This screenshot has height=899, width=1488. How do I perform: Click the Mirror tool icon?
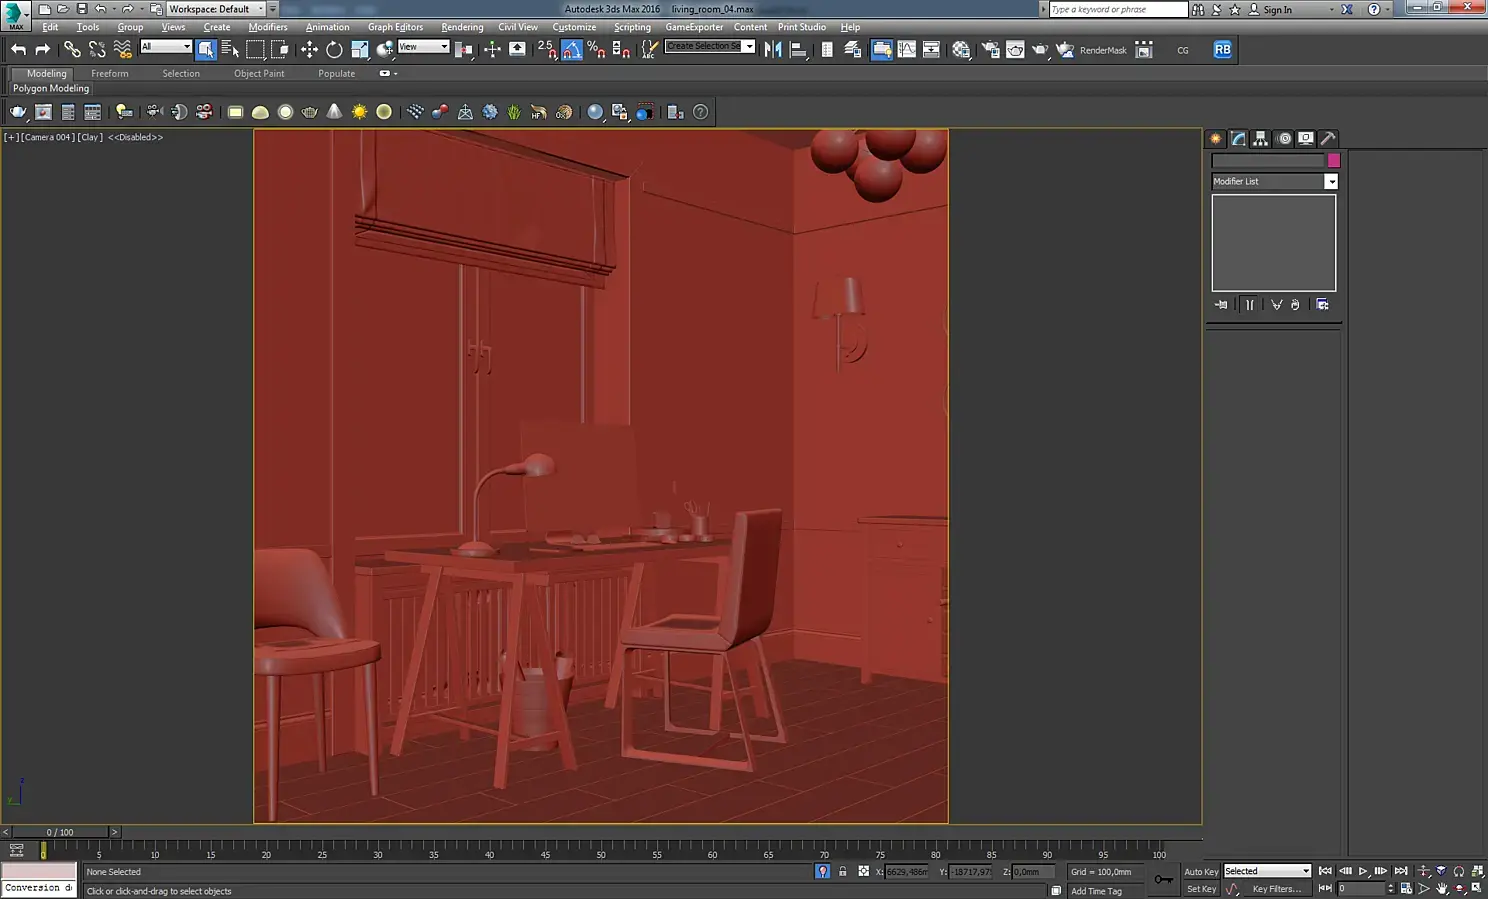coord(773,49)
